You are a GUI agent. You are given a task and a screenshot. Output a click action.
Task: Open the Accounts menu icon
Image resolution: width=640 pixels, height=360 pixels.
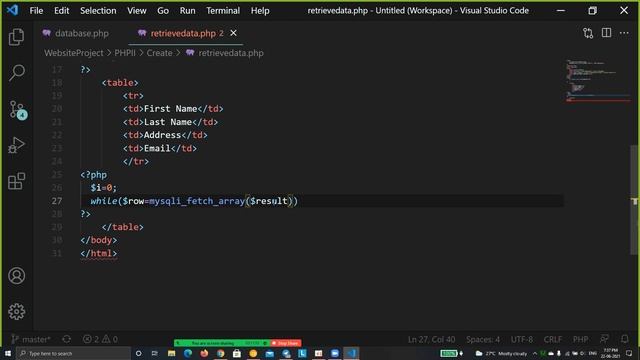(16, 276)
